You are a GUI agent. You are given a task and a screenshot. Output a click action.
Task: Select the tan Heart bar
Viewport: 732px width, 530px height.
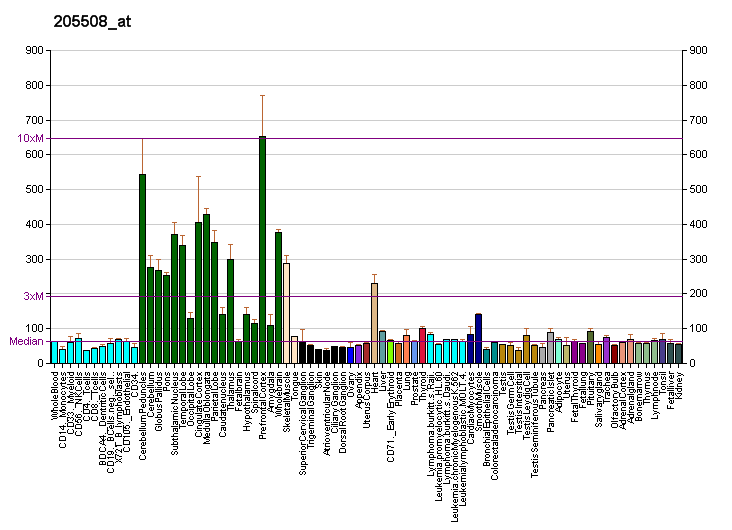[374, 323]
